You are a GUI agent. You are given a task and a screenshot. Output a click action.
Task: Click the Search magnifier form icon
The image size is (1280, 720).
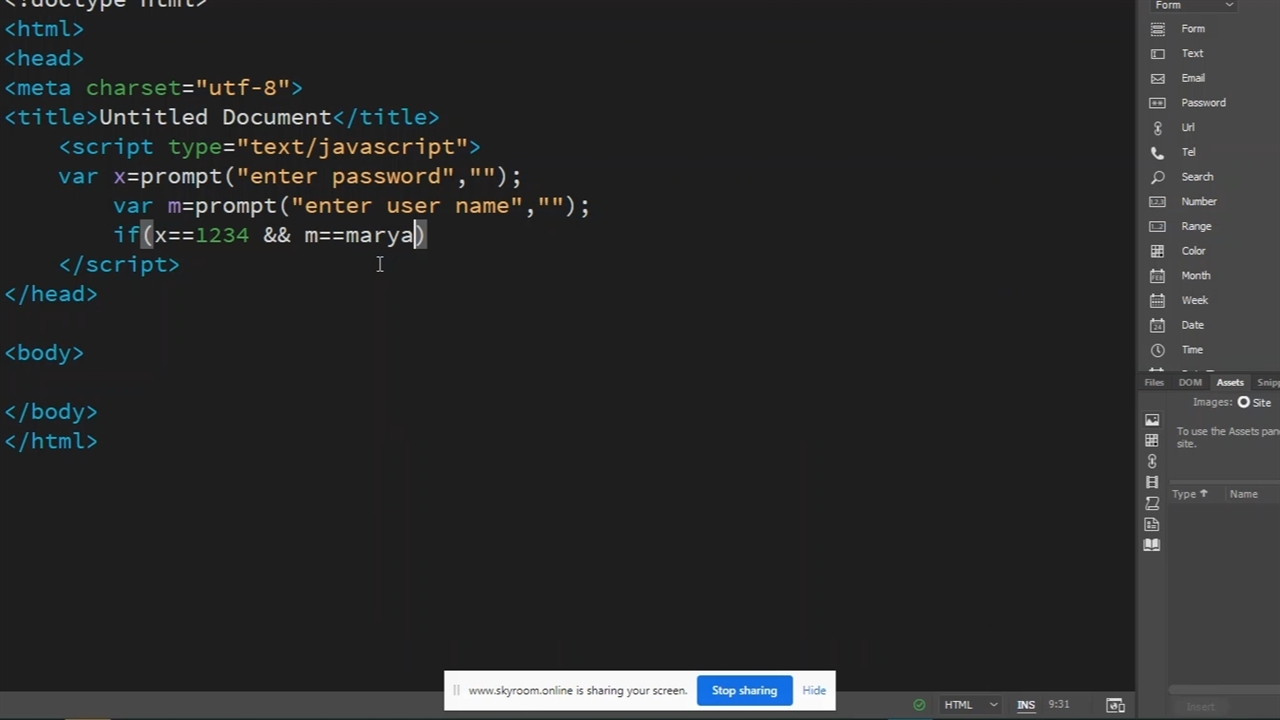pyautogui.click(x=1158, y=177)
